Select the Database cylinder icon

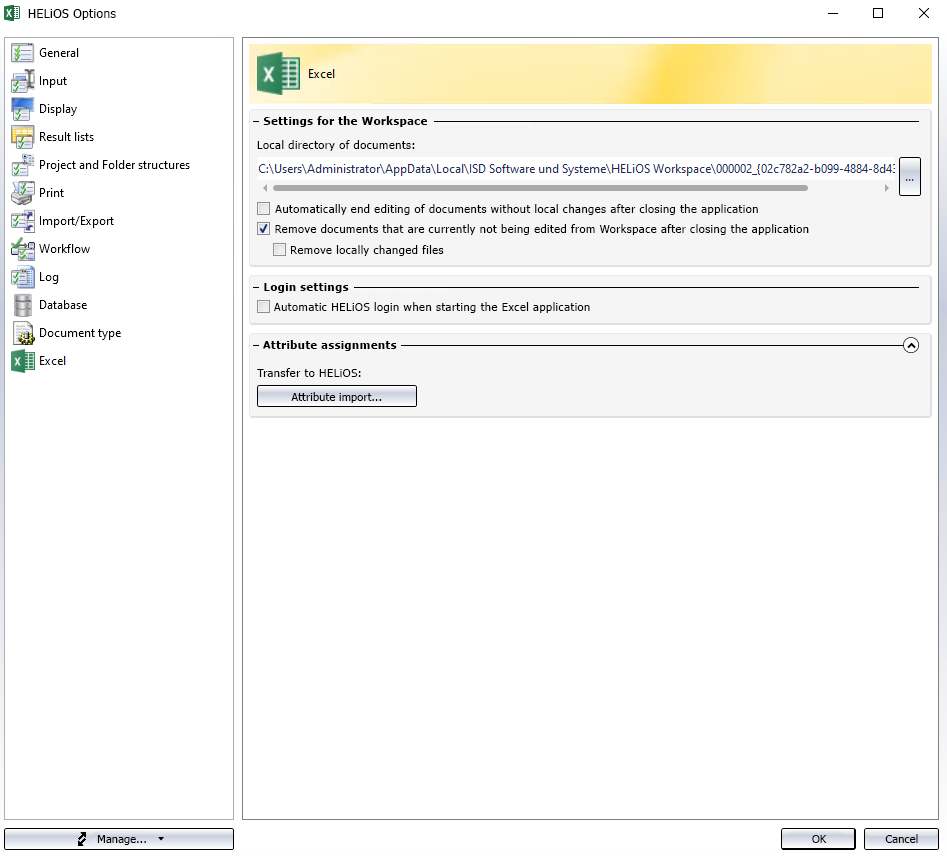pyautogui.click(x=22, y=305)
